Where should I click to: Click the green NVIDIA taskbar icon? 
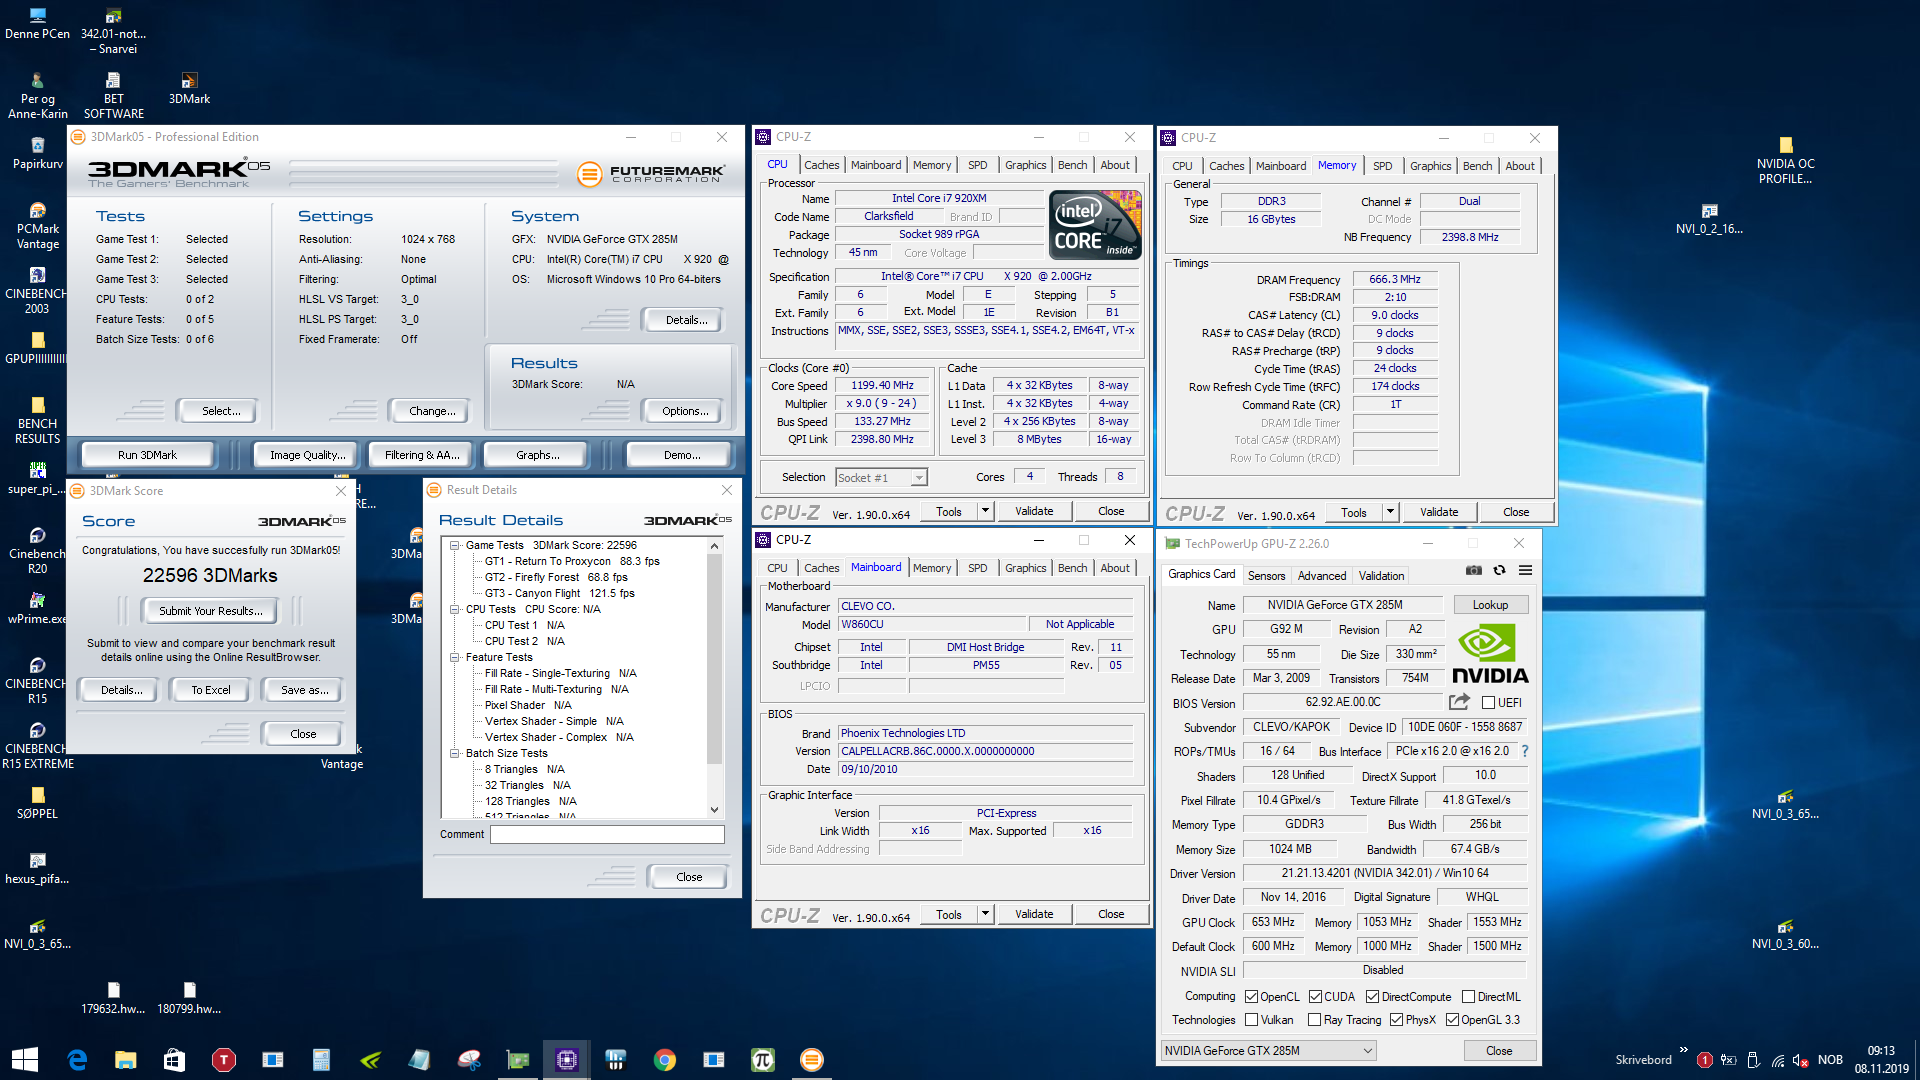pos(370,1059)
